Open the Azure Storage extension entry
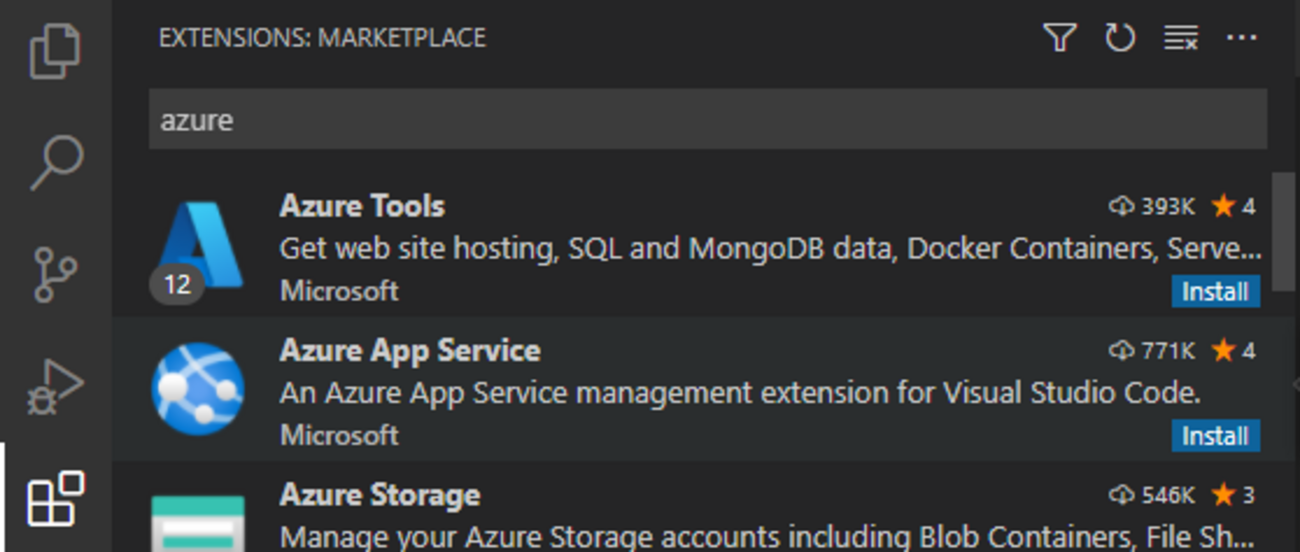This screenshot has width=1300, height=552. pos(380,495)
